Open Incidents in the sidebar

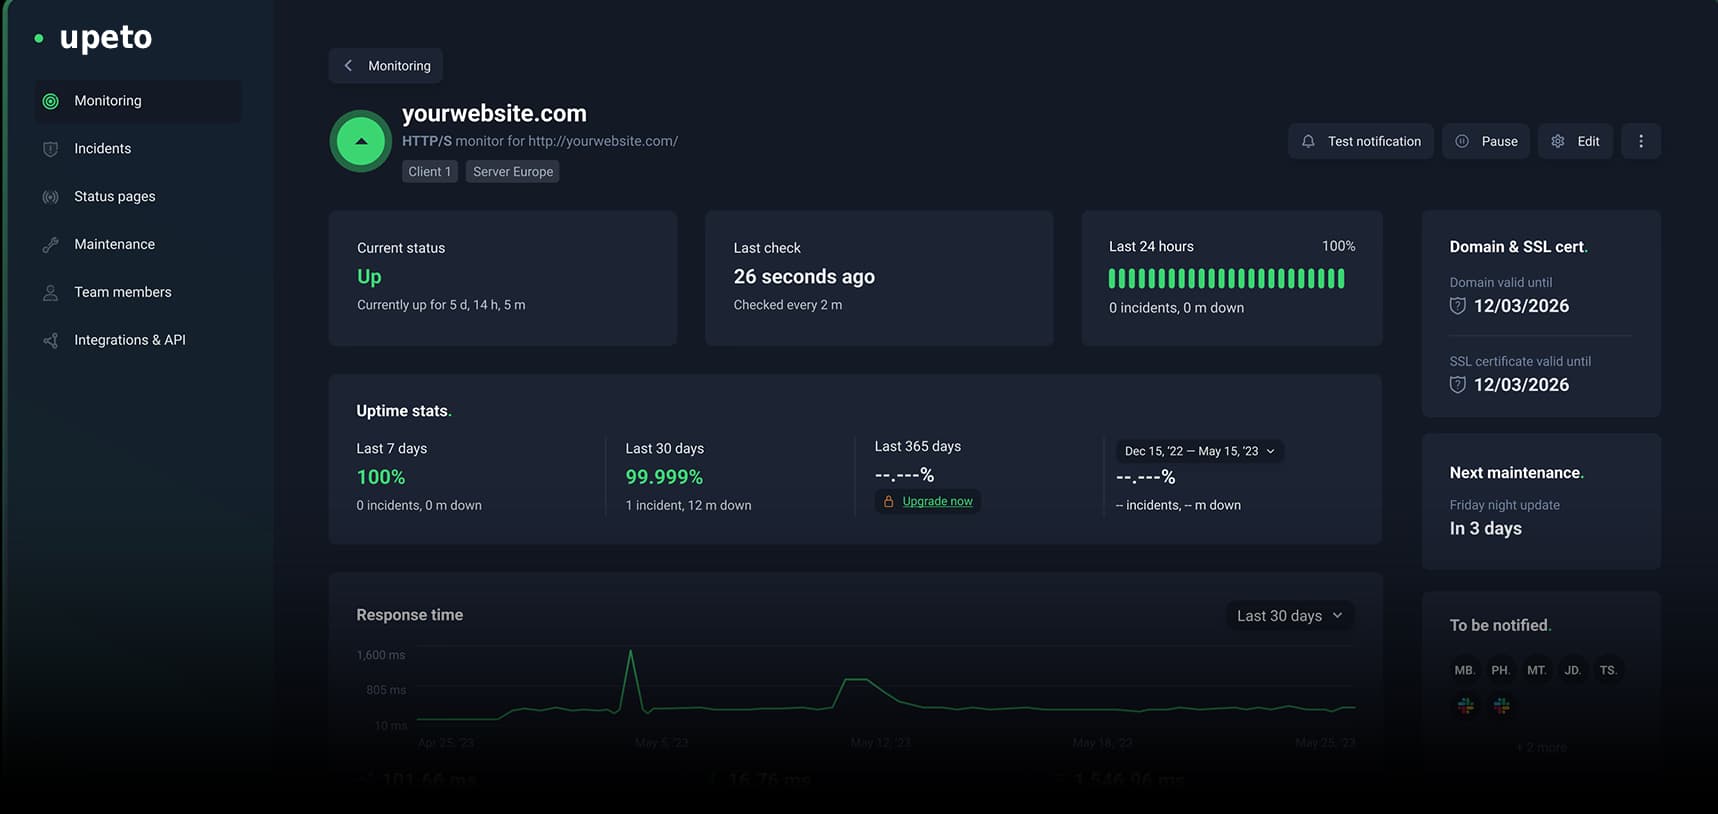coord(138,149)
